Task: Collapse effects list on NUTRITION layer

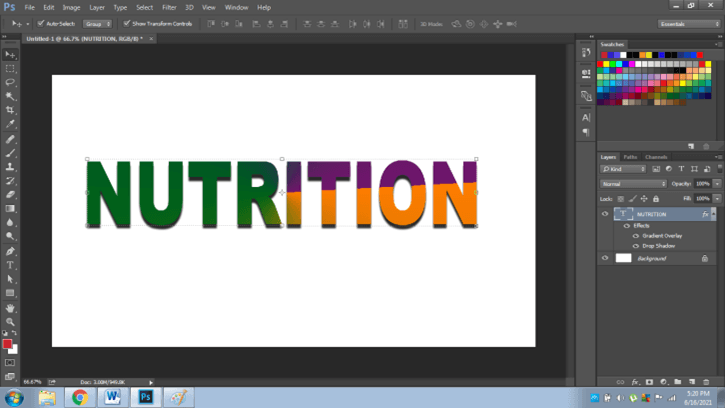Action: pyautogui.click(x=713, y=214)
